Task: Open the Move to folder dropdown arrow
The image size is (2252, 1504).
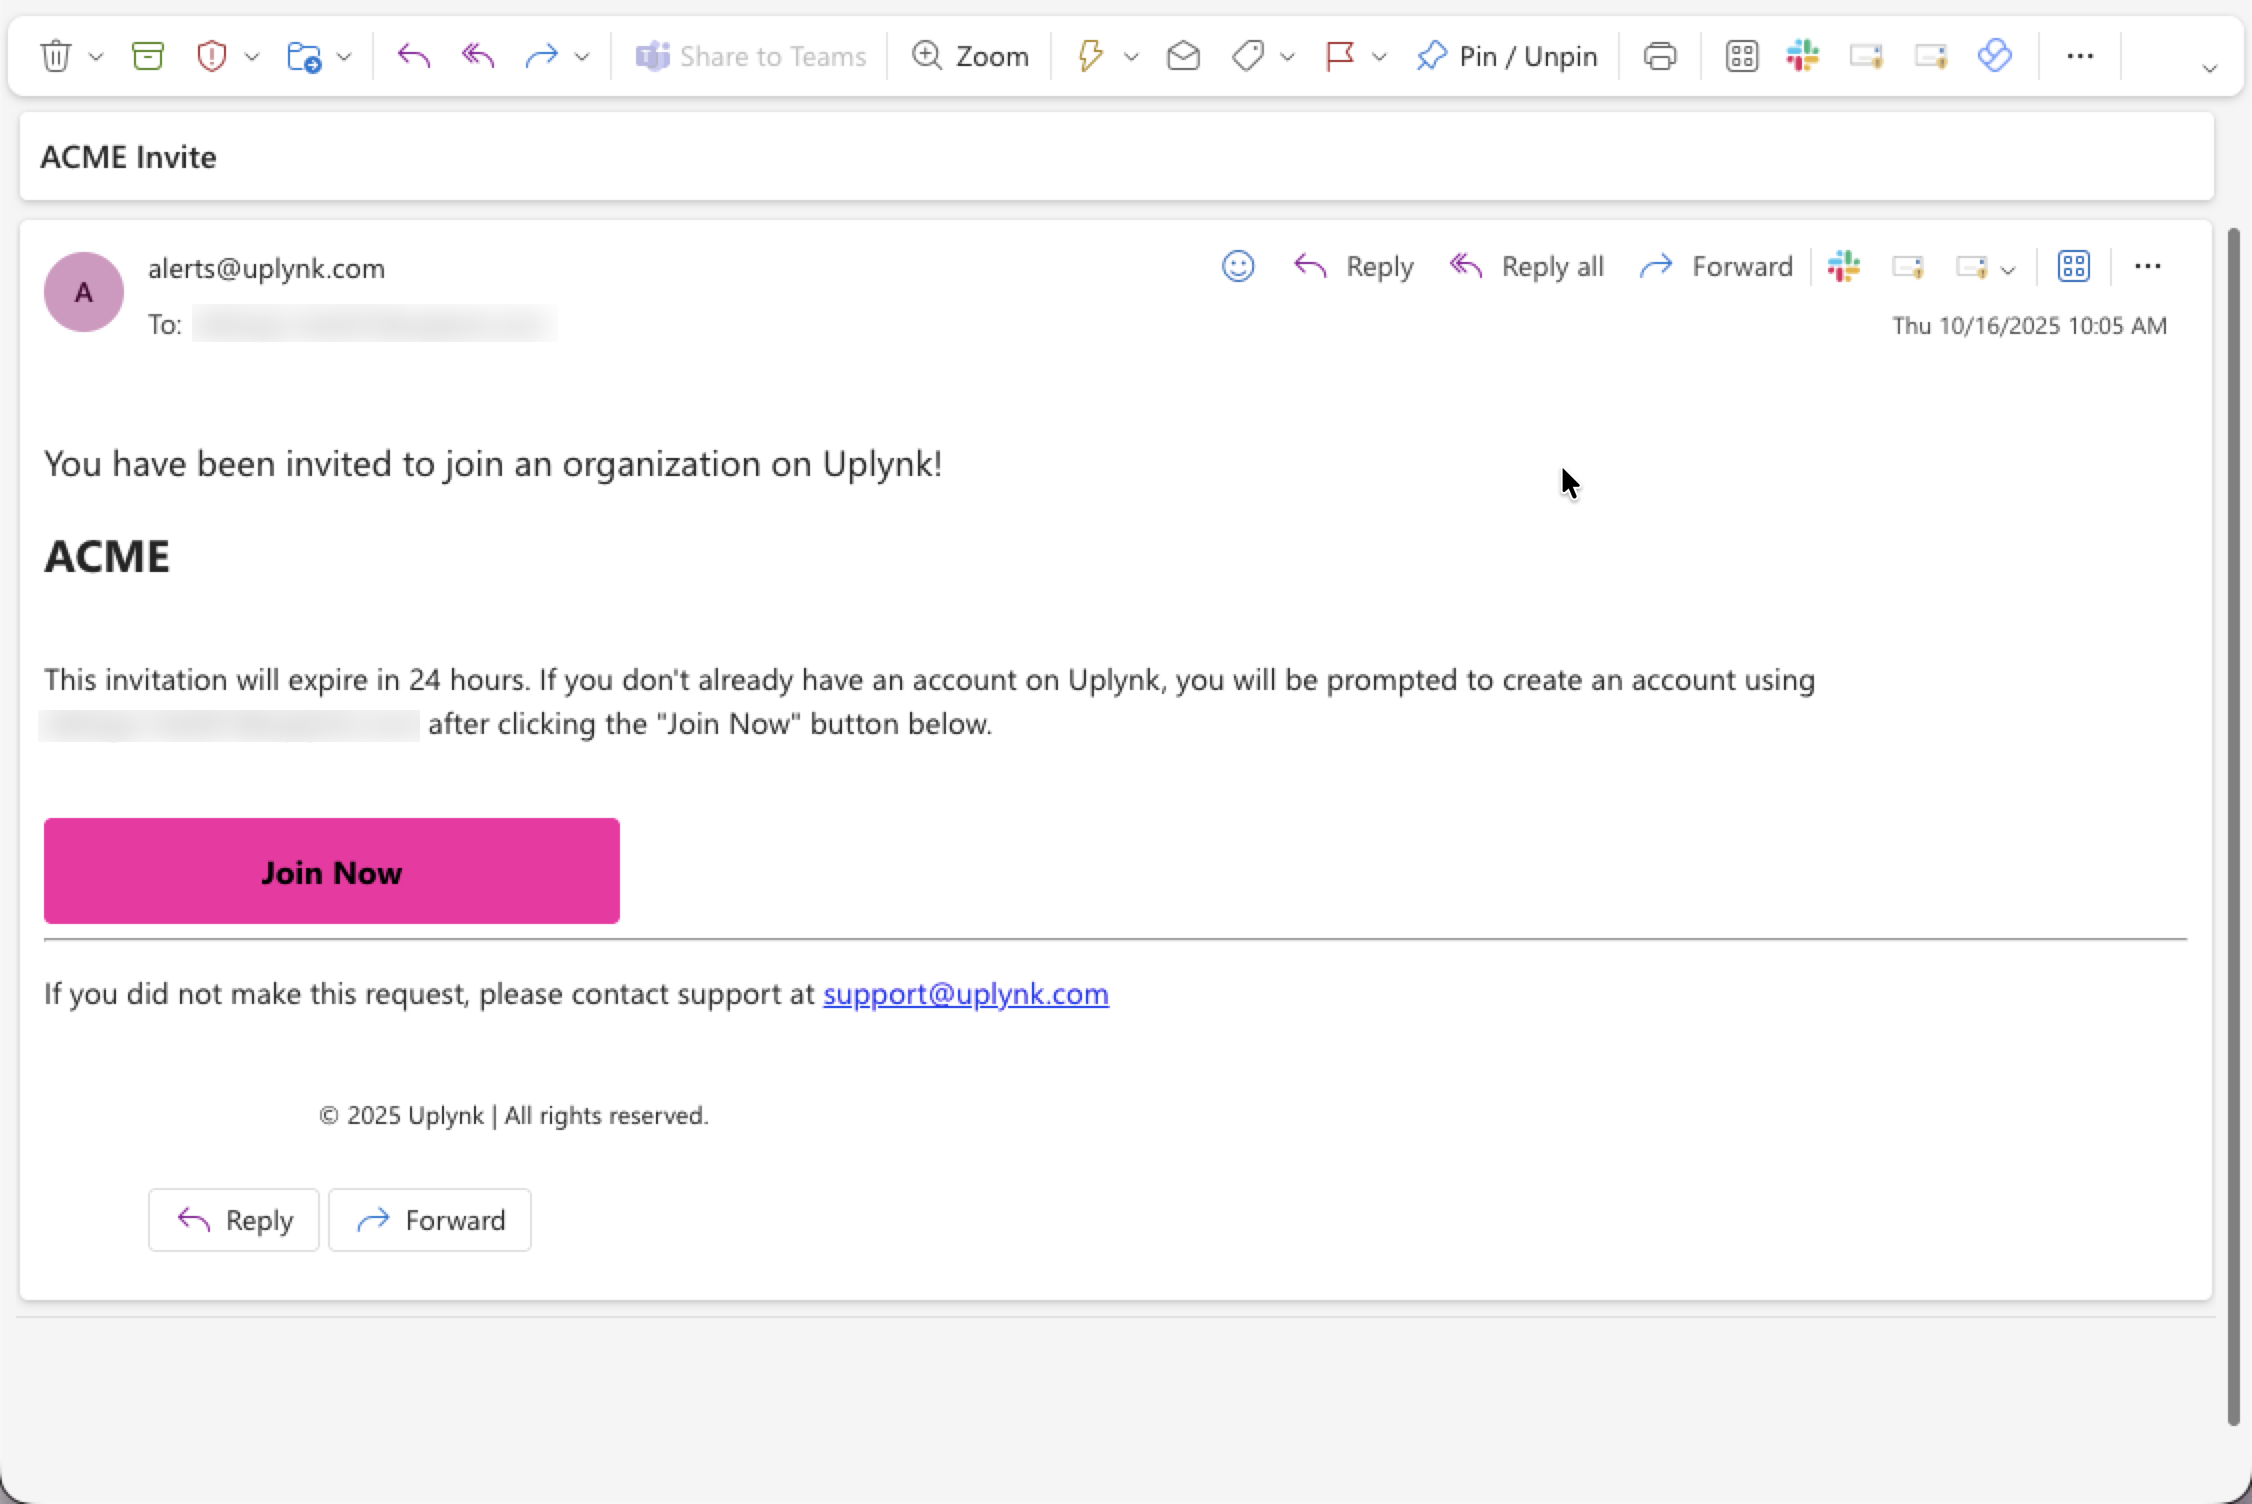Action: [x=344, y=57]
